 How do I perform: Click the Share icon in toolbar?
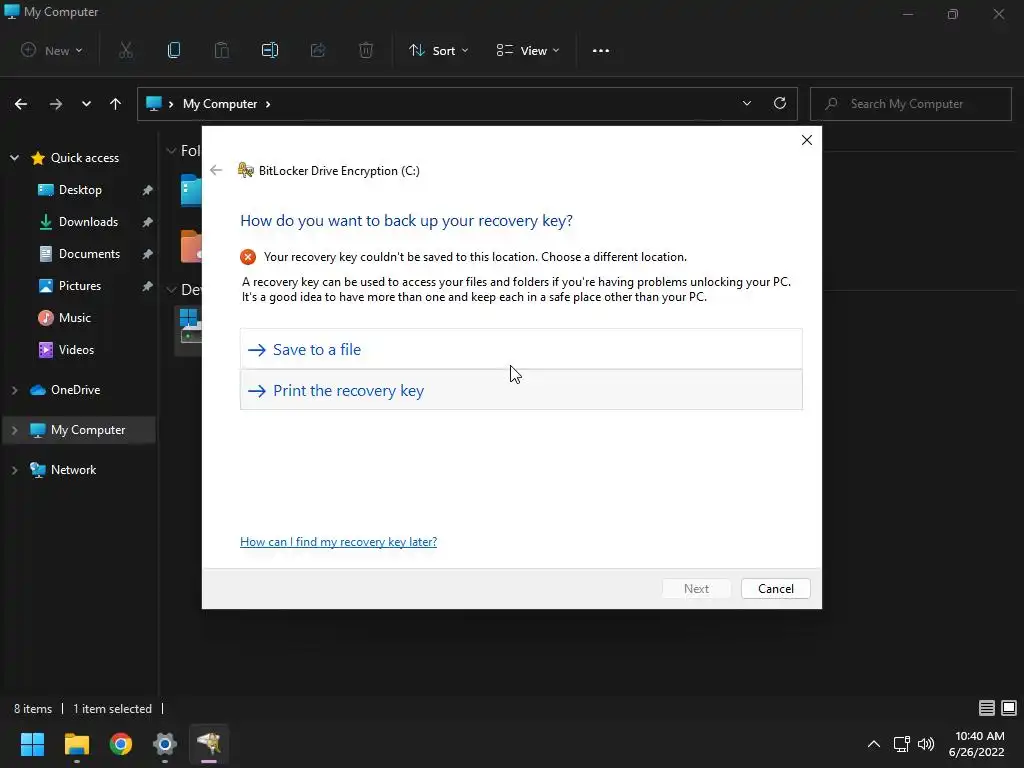pos(318,50)
